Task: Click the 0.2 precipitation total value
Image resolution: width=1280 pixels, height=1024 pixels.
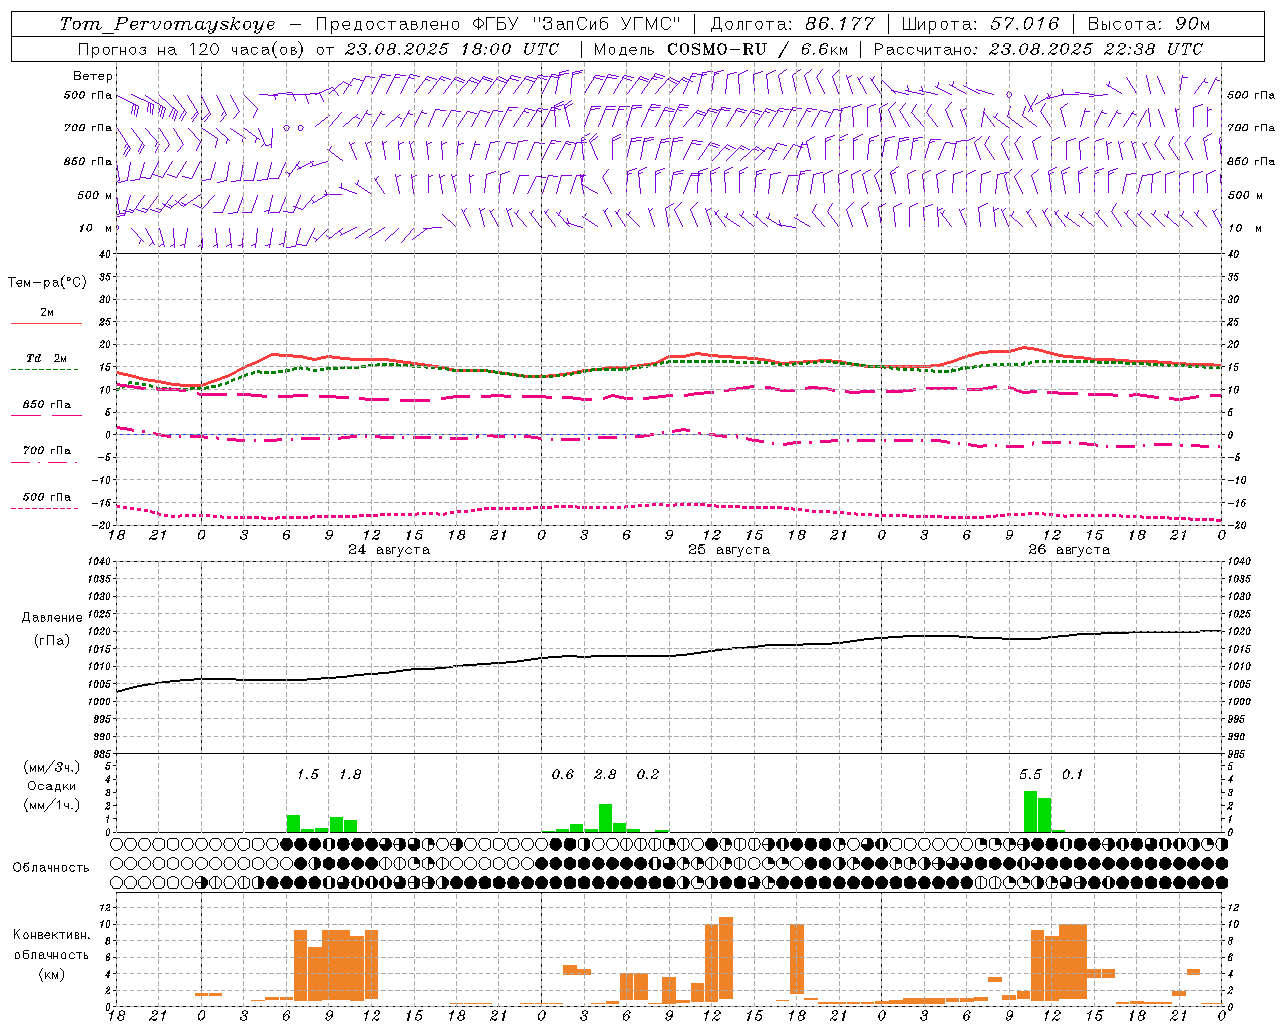Action: [648, 775]
